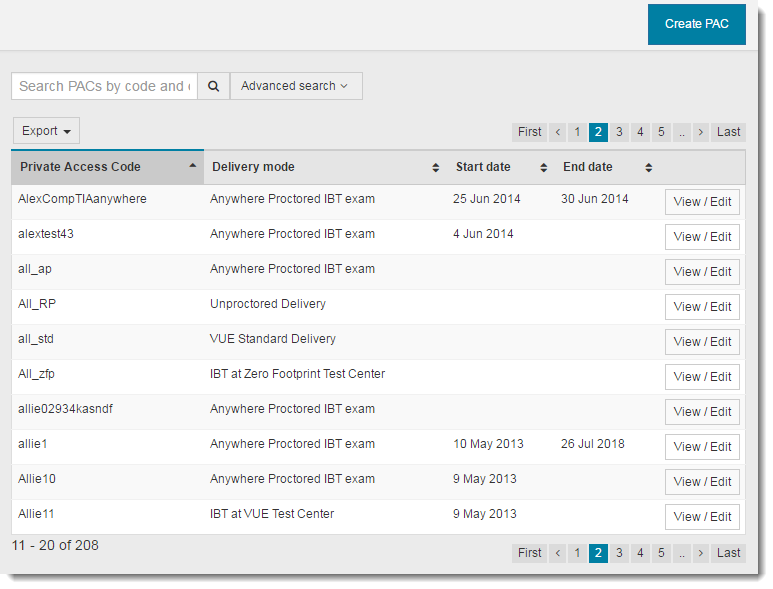Click the Allie11 access code
773x589 pixels.
tap(36, 514)
